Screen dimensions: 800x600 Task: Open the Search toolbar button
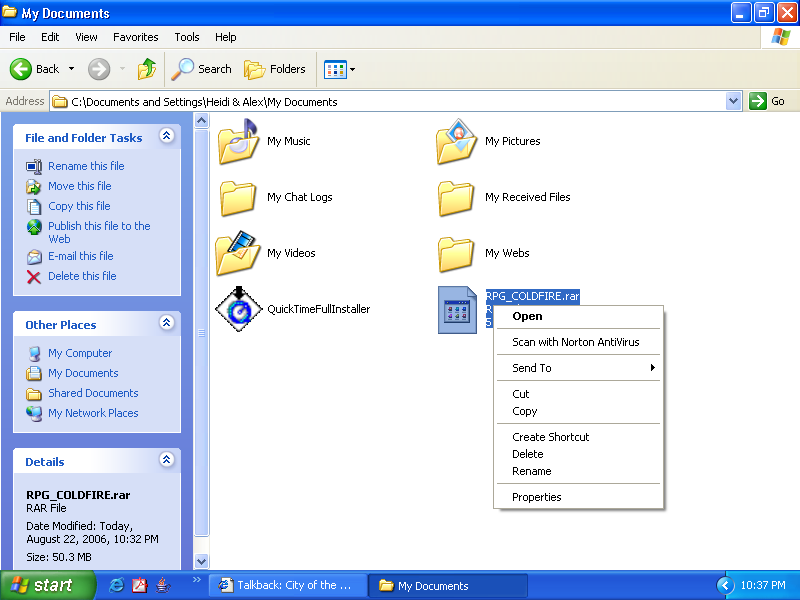201,69
